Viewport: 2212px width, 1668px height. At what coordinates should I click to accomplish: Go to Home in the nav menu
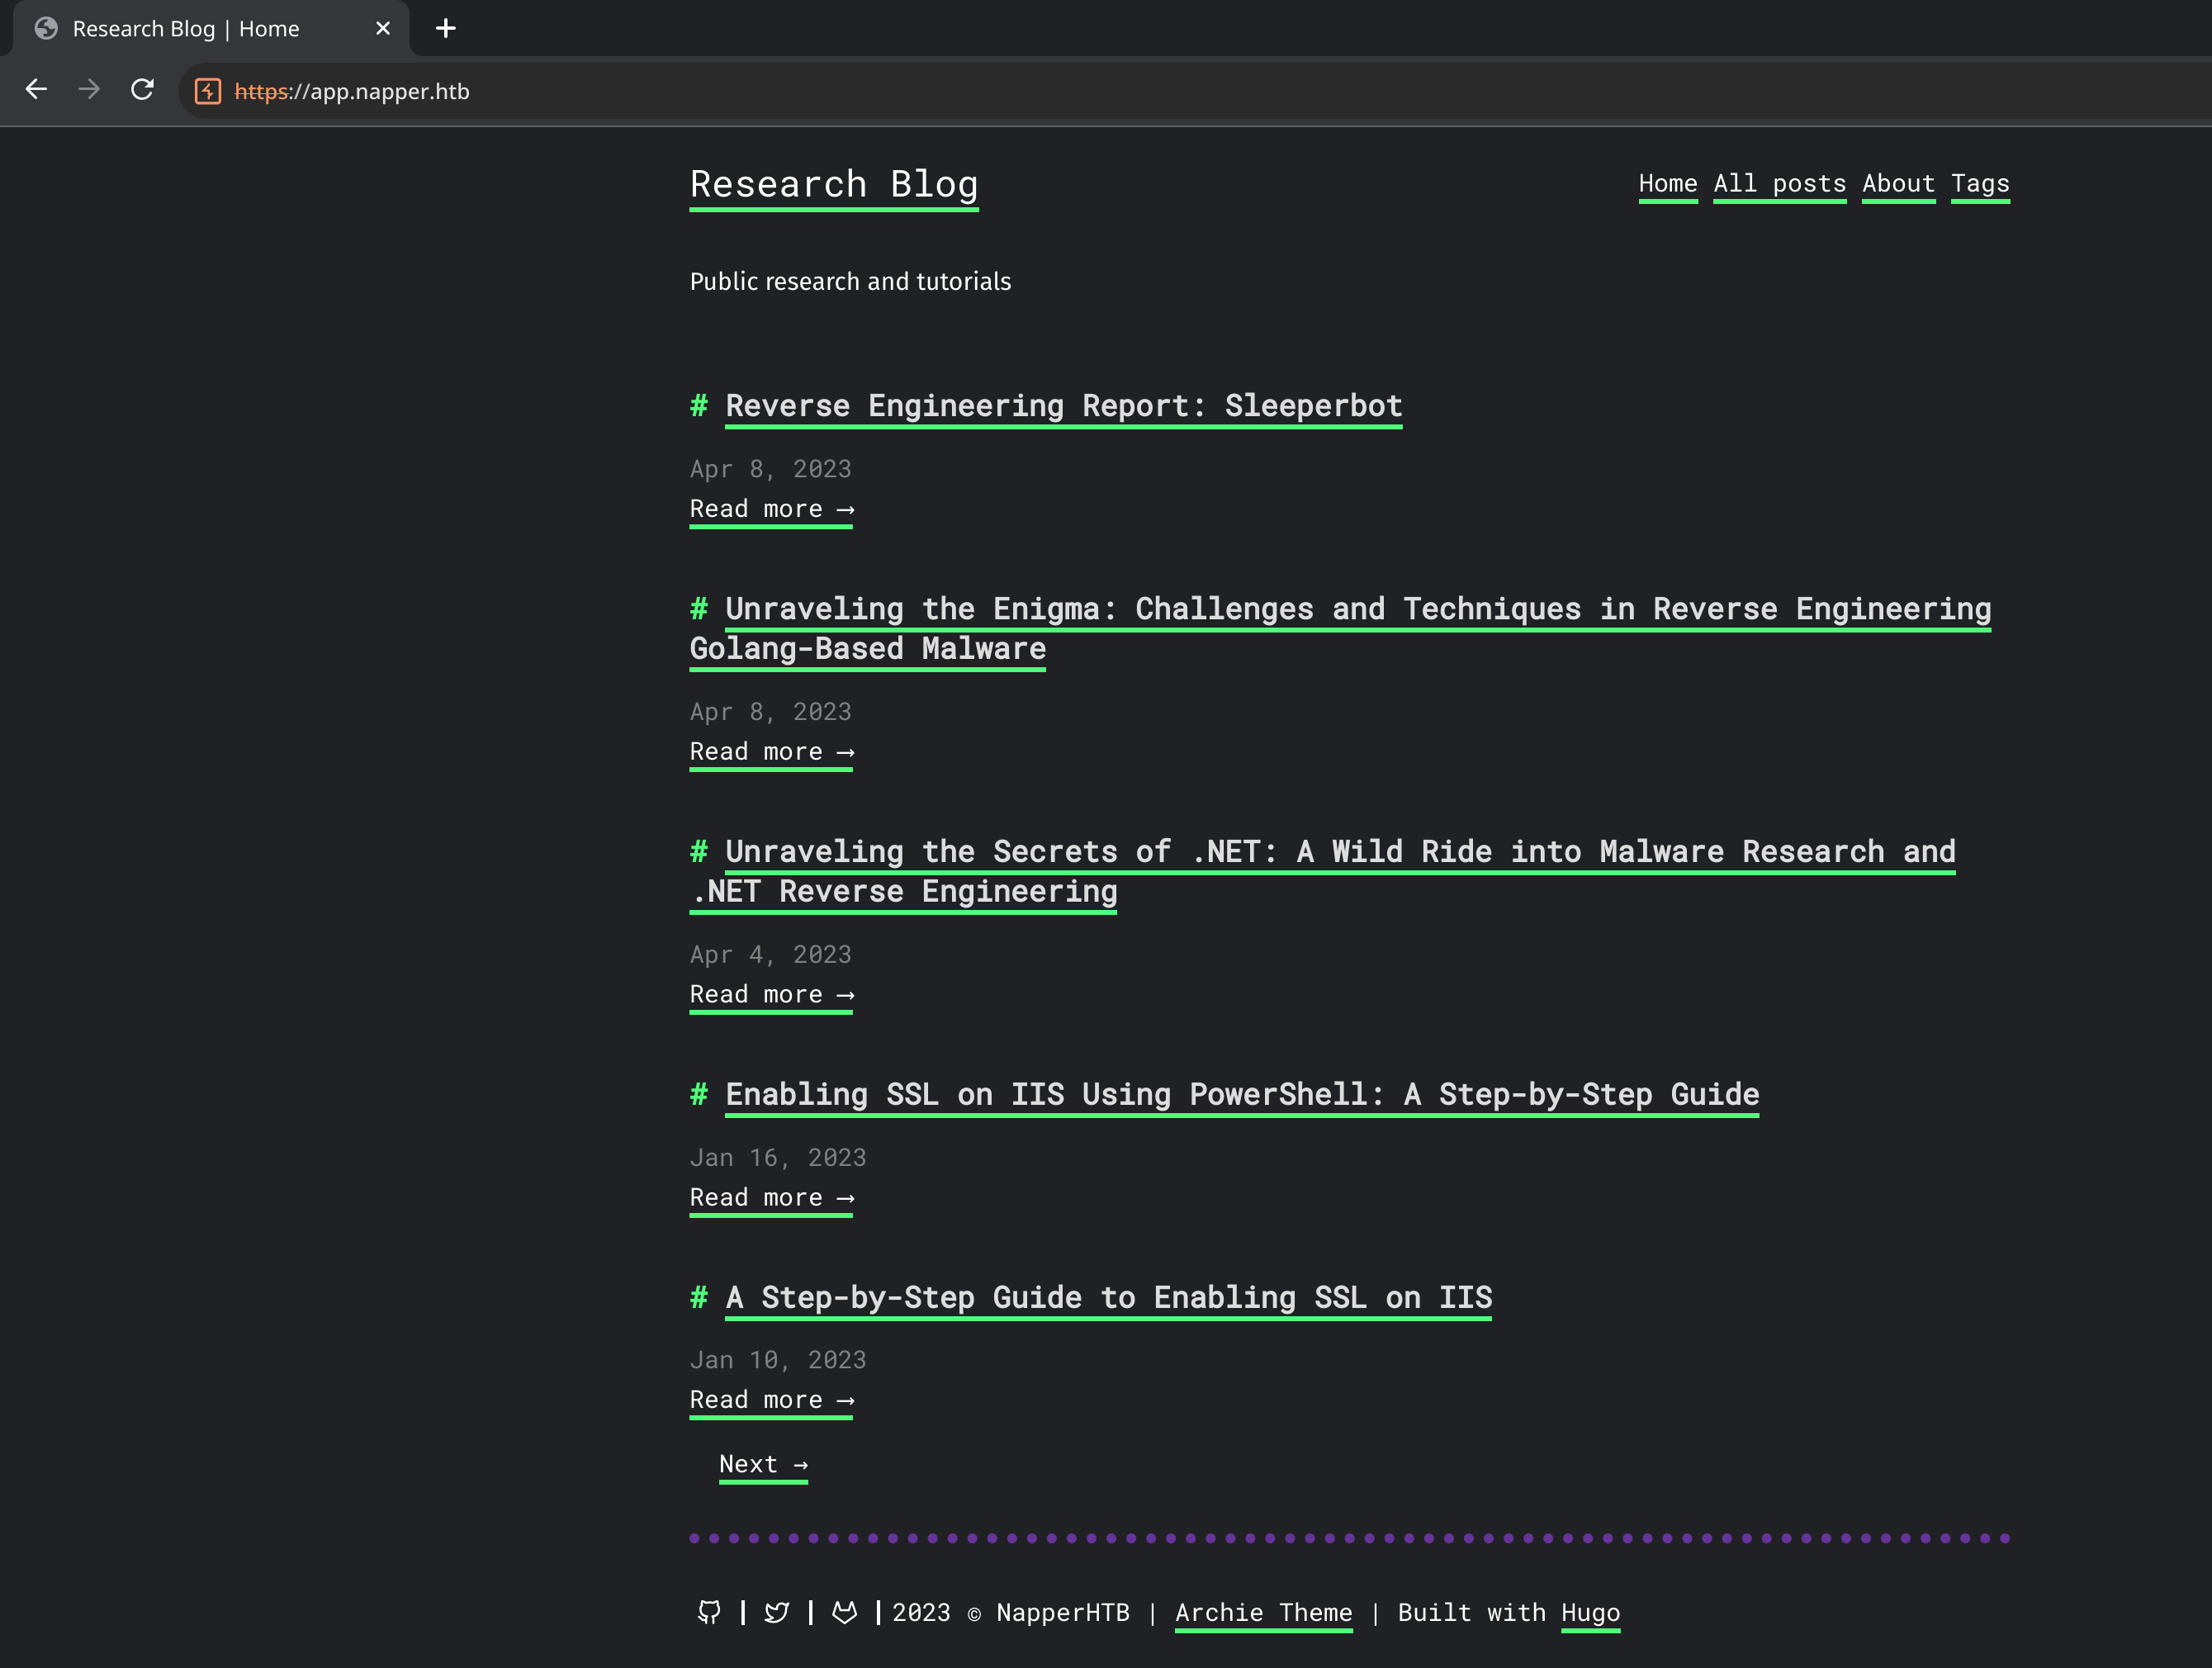[x=1668, y=184]
